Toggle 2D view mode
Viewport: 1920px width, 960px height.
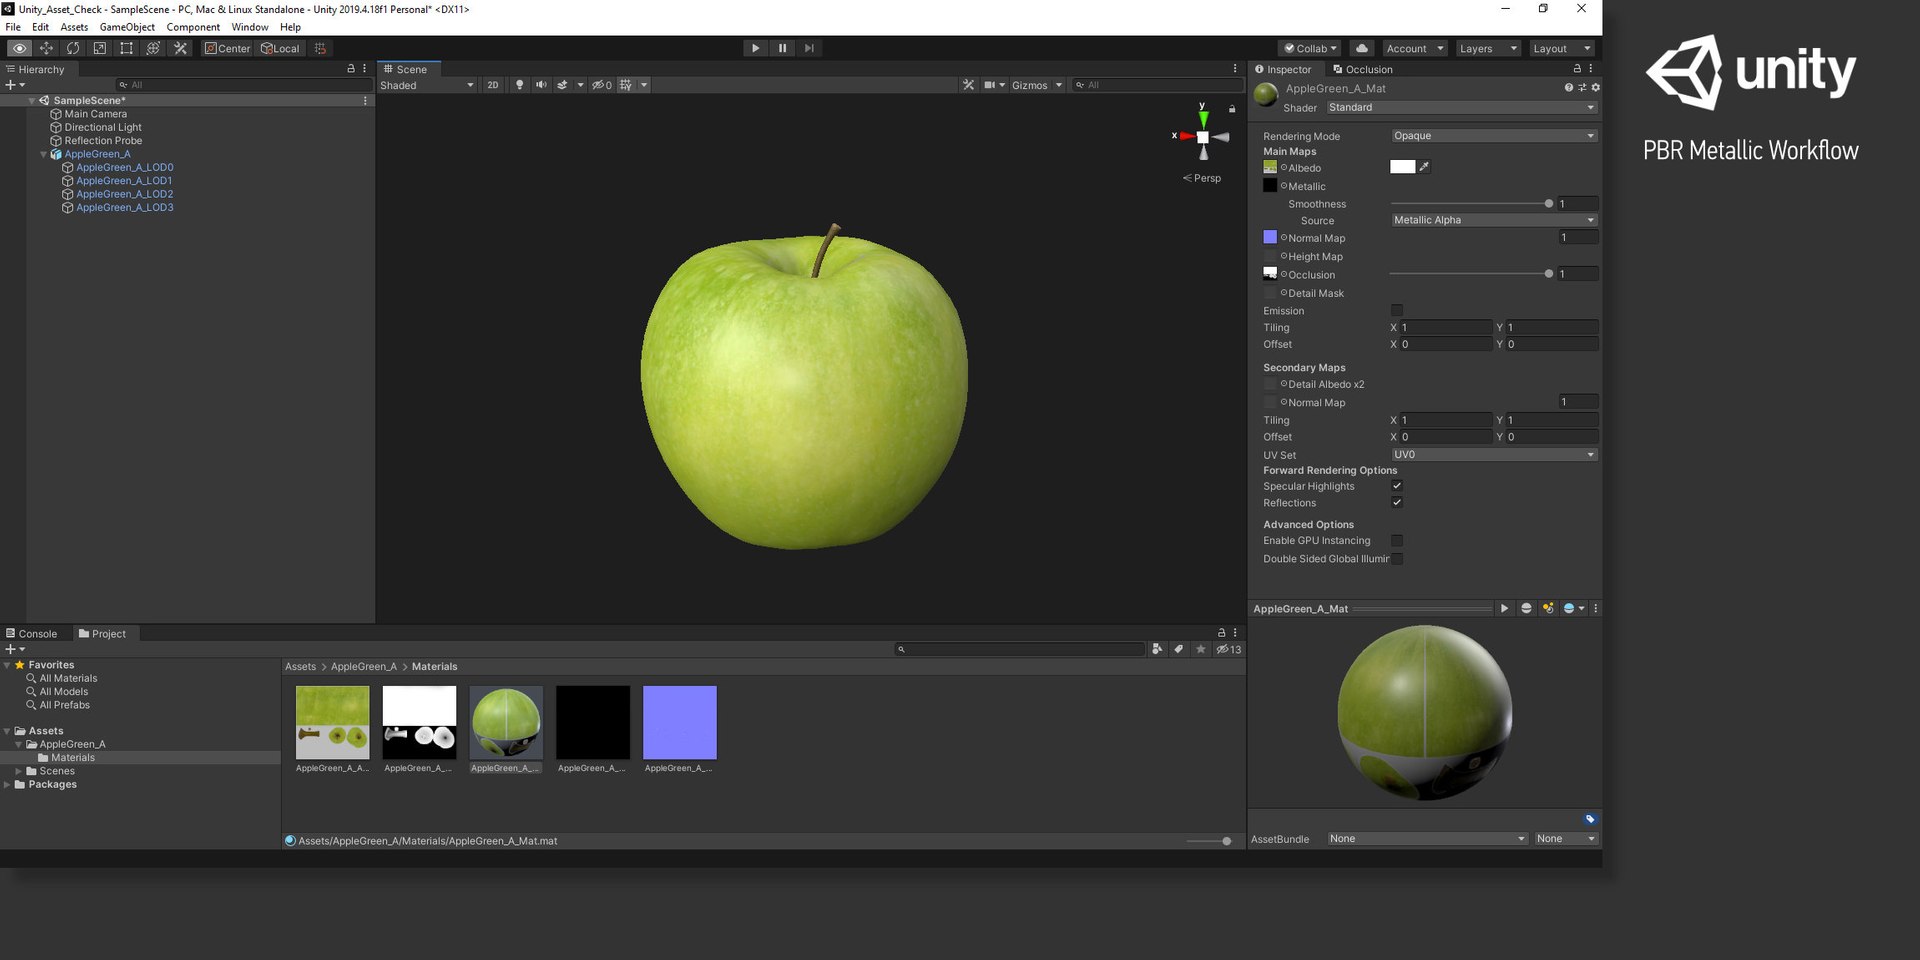pyautogui.click(x=493, y=85)
